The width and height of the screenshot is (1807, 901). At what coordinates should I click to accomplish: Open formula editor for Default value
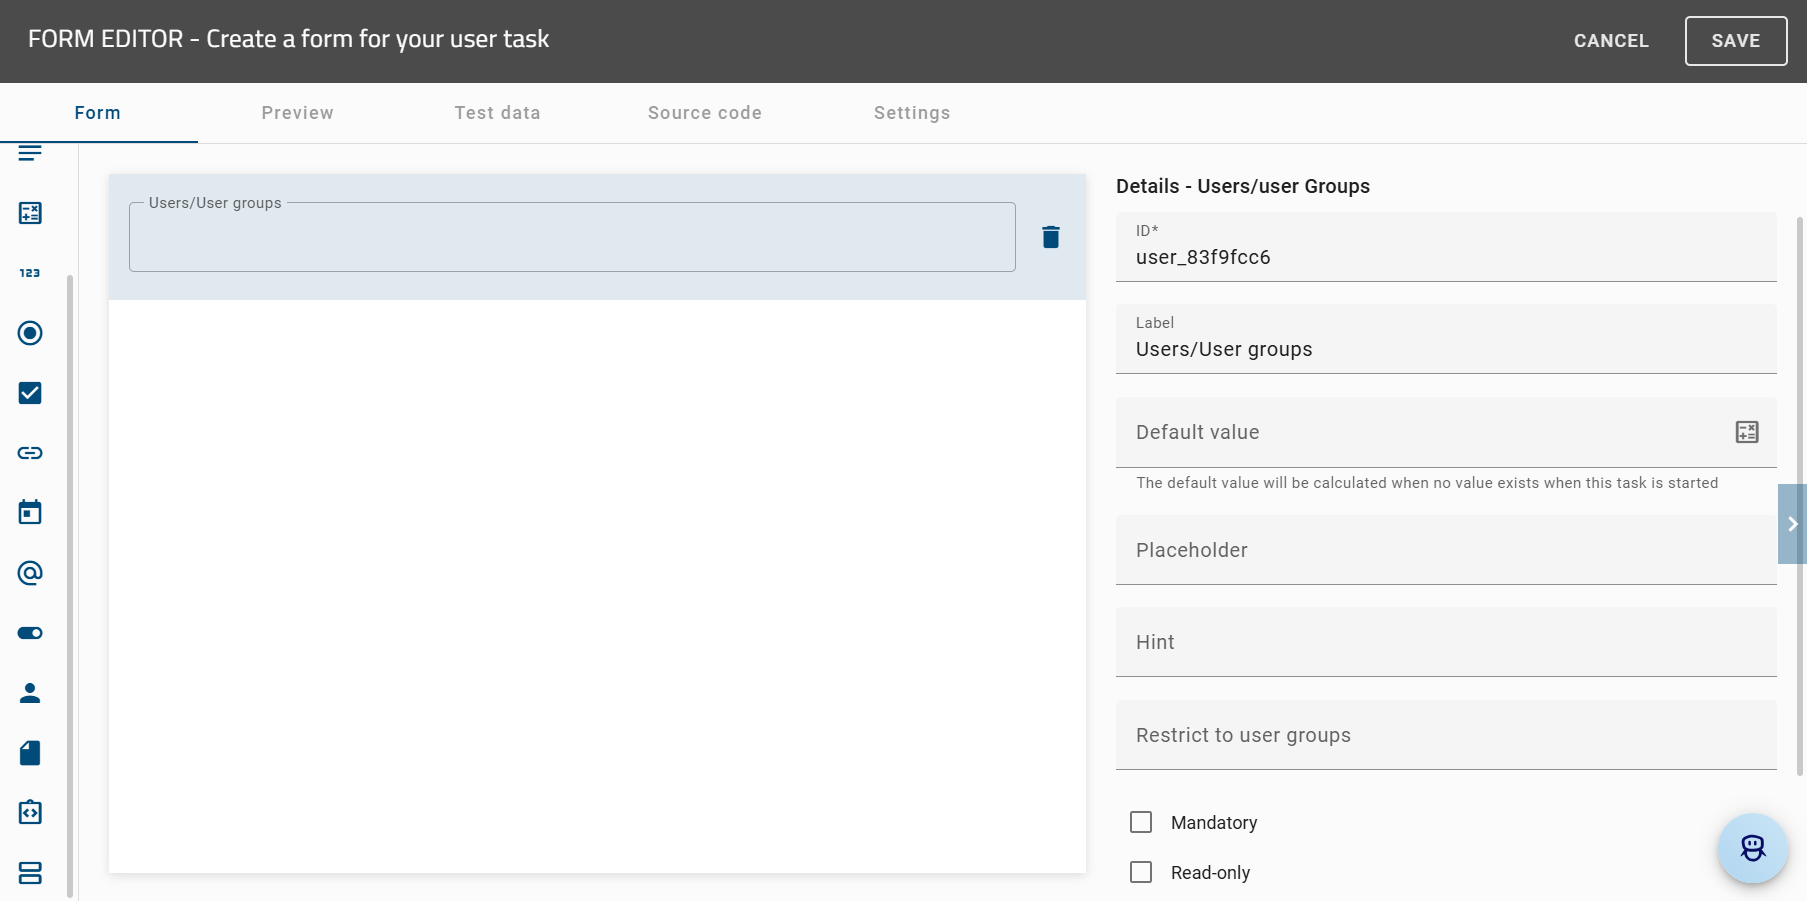coord(1747,432)
